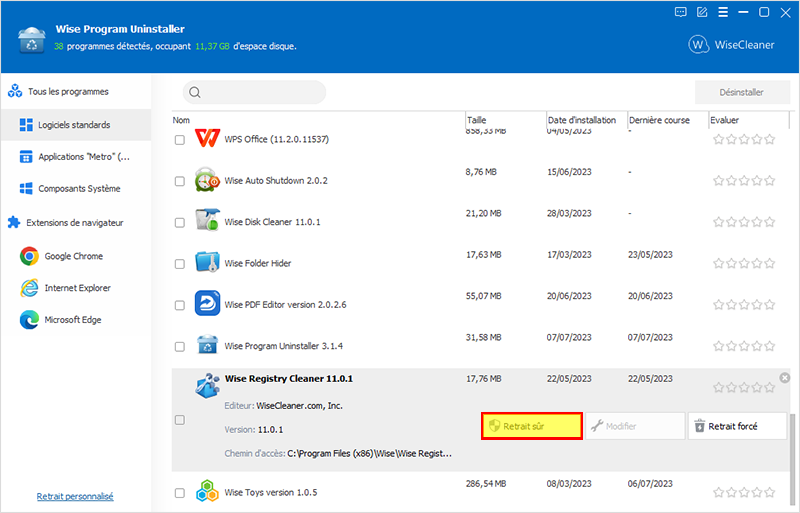
Task: Select the Wise Toys version 1.0.5 name
Action: coord(271,493)
